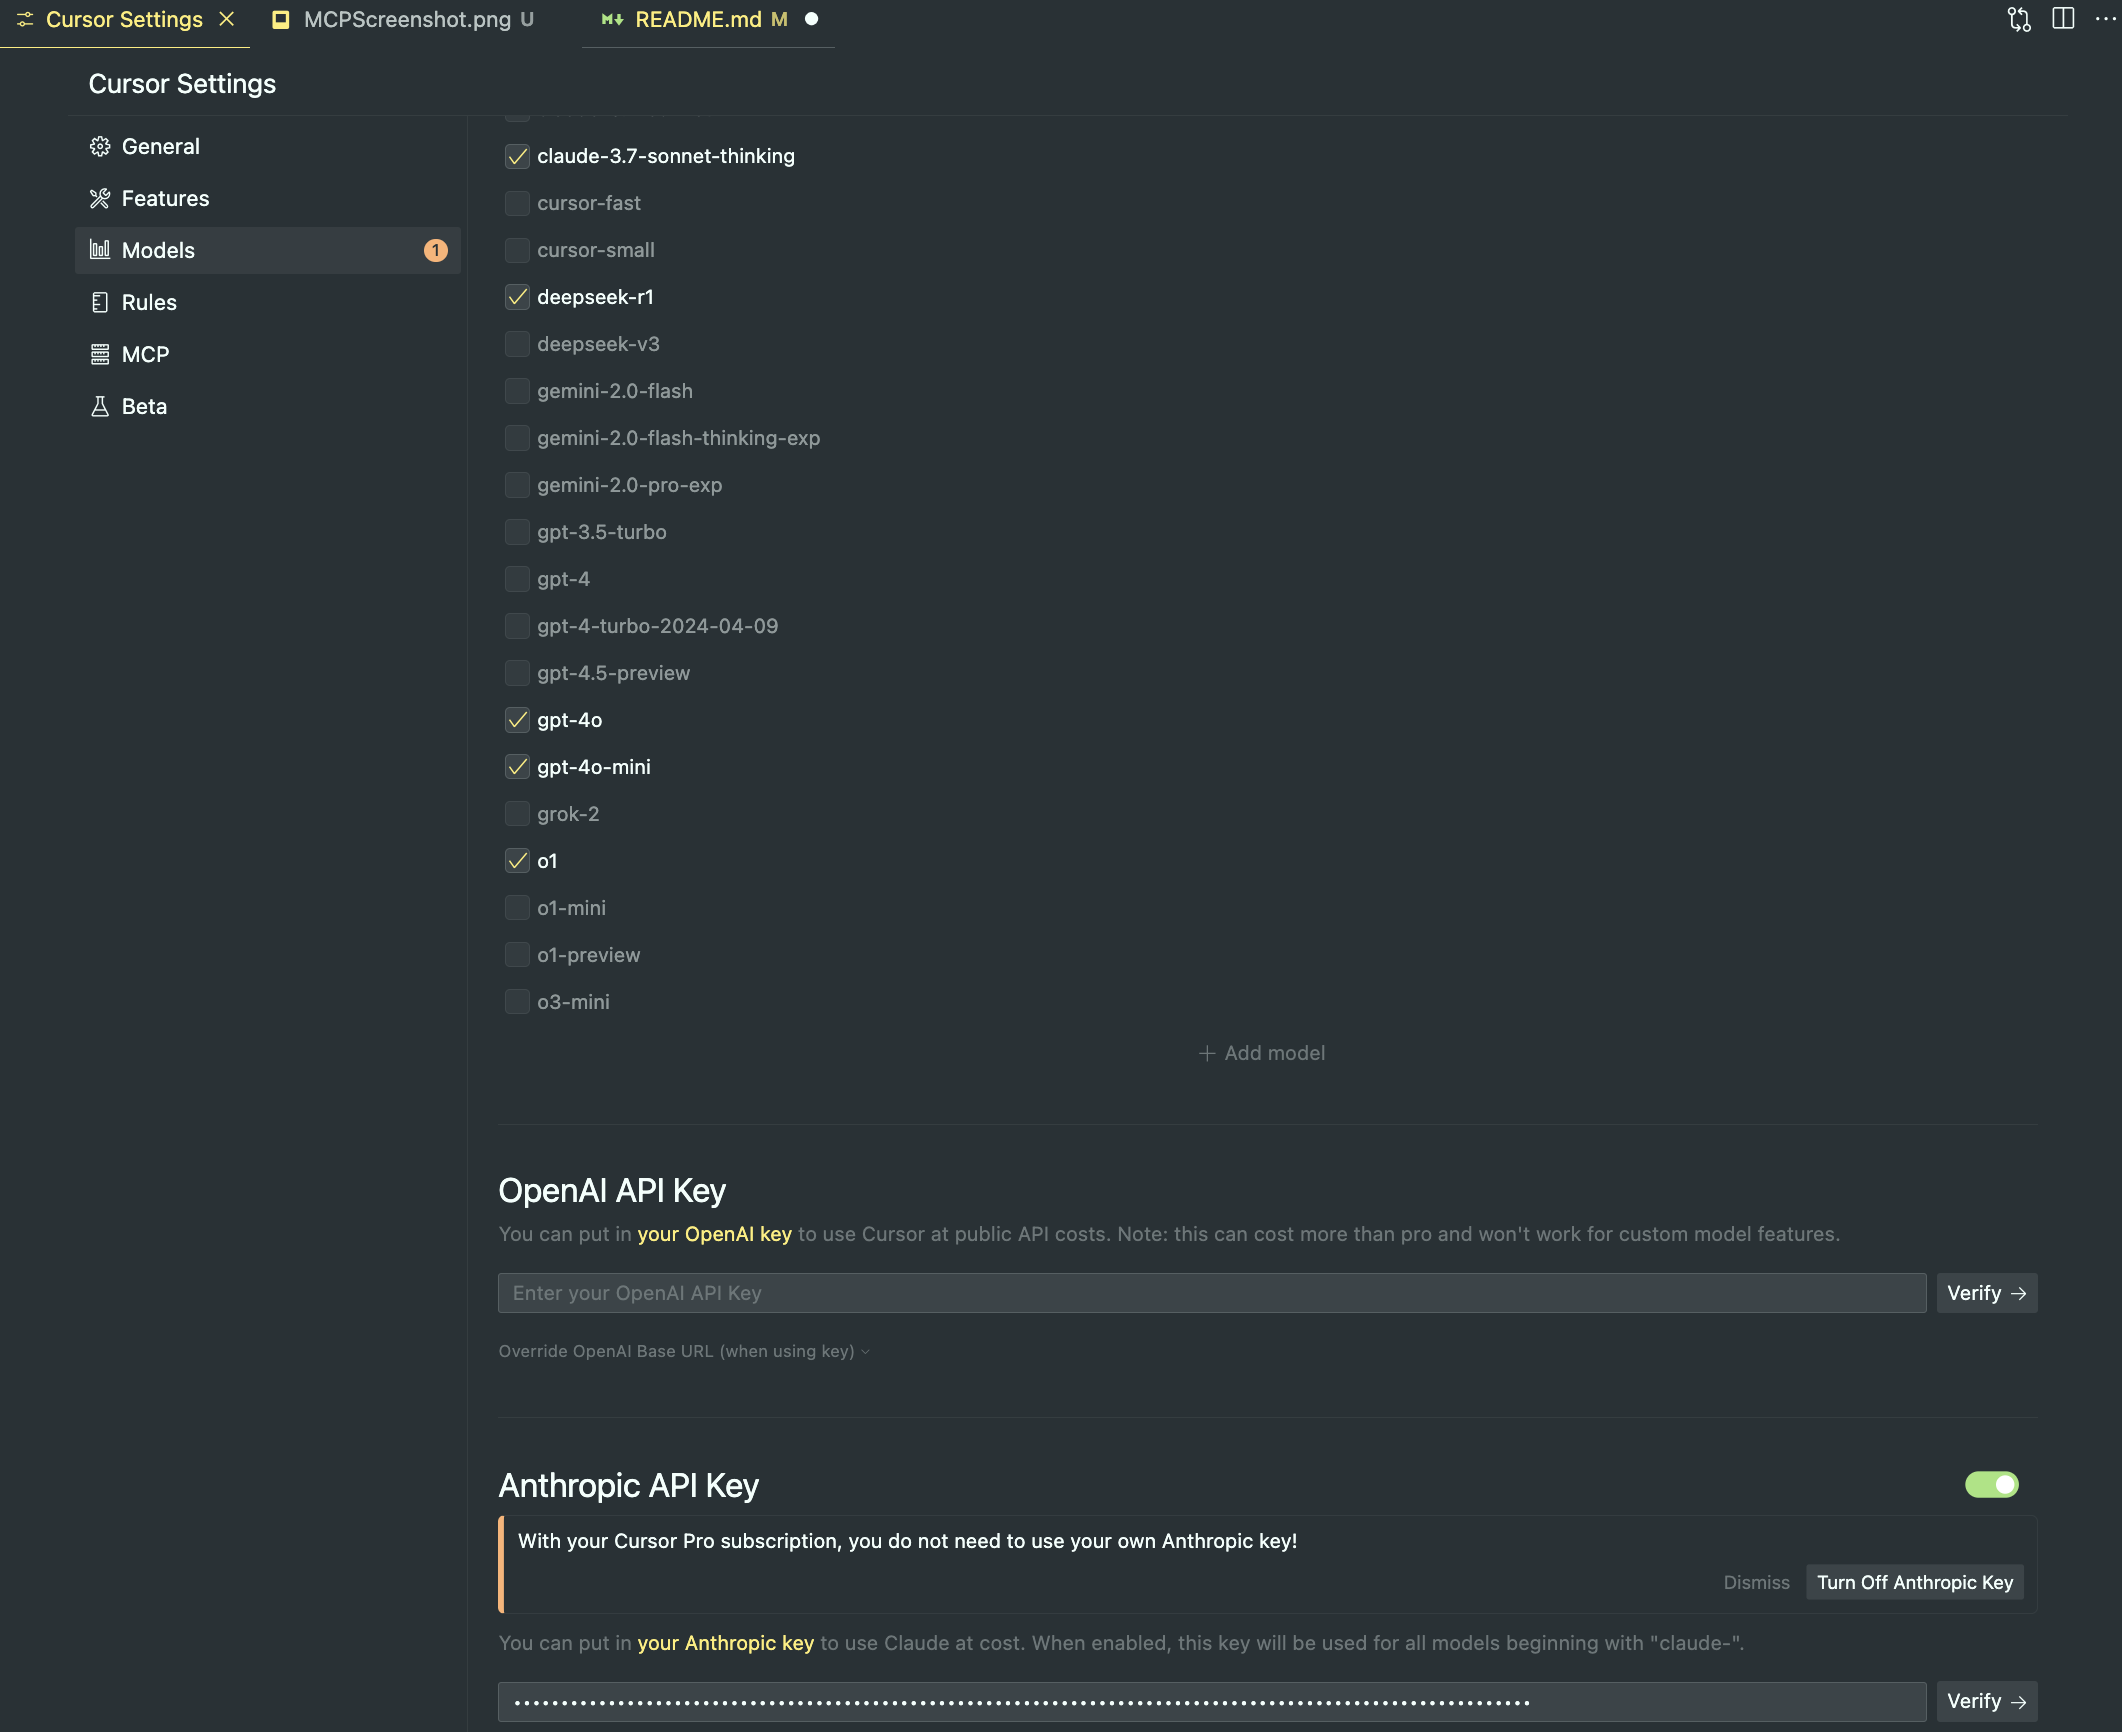Enable the cursor-small model checkbox
Screen dimensions: 2122x1732
[x=517, y=250]
